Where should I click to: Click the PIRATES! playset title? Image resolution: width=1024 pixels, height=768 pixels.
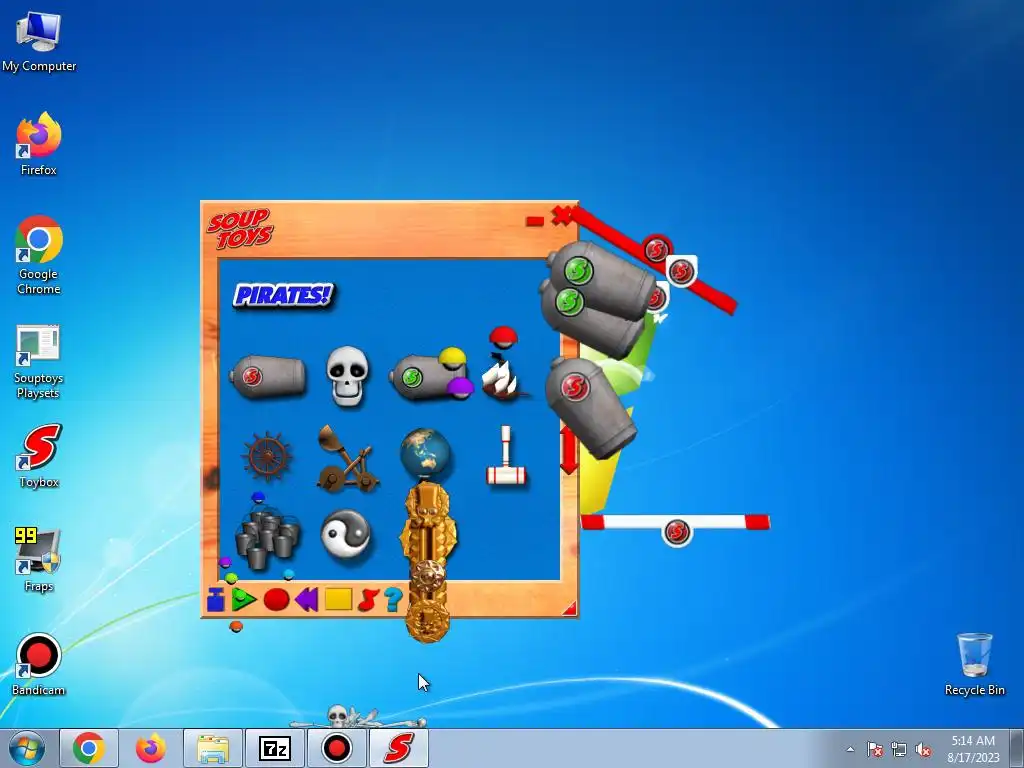tap(283, 295)
